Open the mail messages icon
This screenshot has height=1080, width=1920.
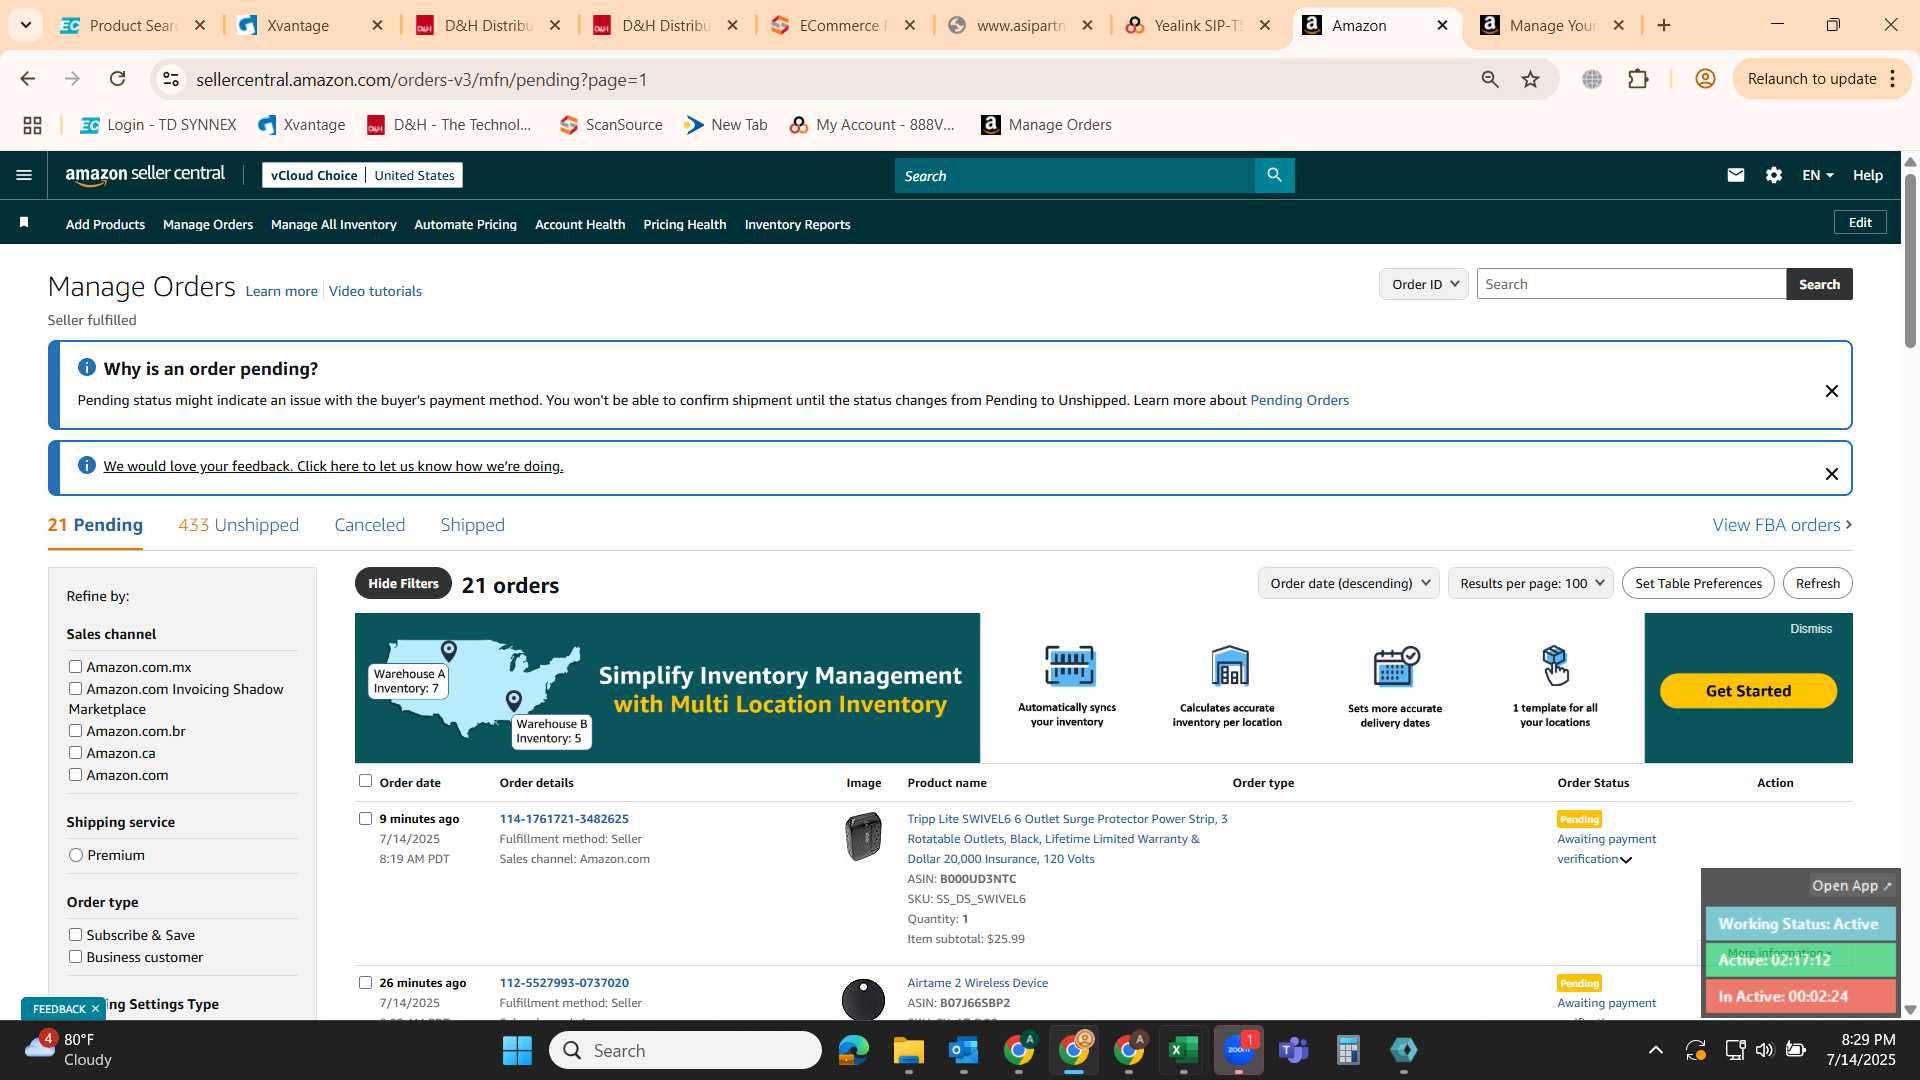[1735, 175]
